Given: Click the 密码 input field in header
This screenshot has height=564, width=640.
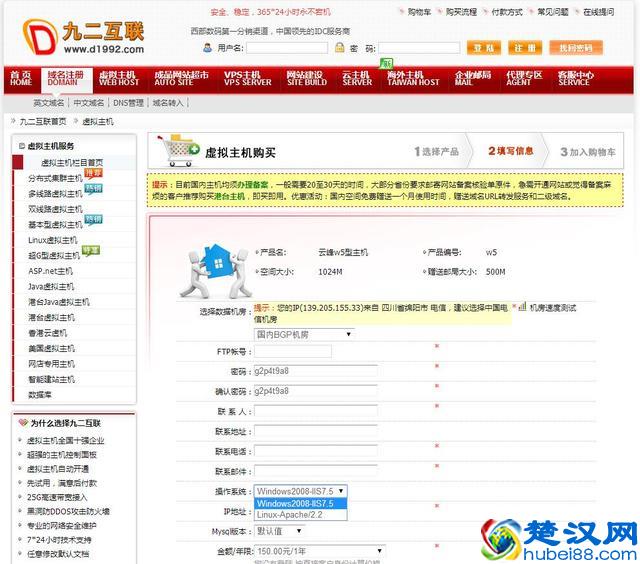Looking at the screenshot, I should tap(419, 48).
